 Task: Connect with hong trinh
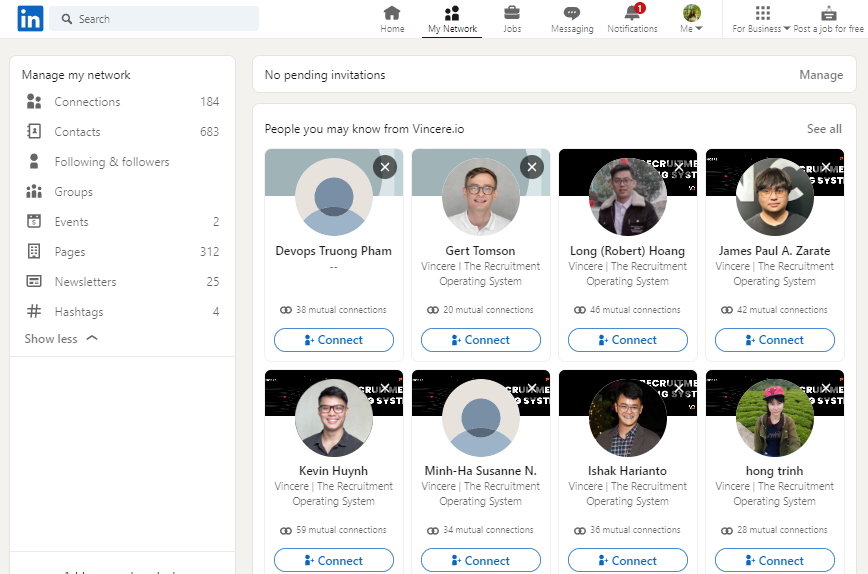[x=774, y=560]
